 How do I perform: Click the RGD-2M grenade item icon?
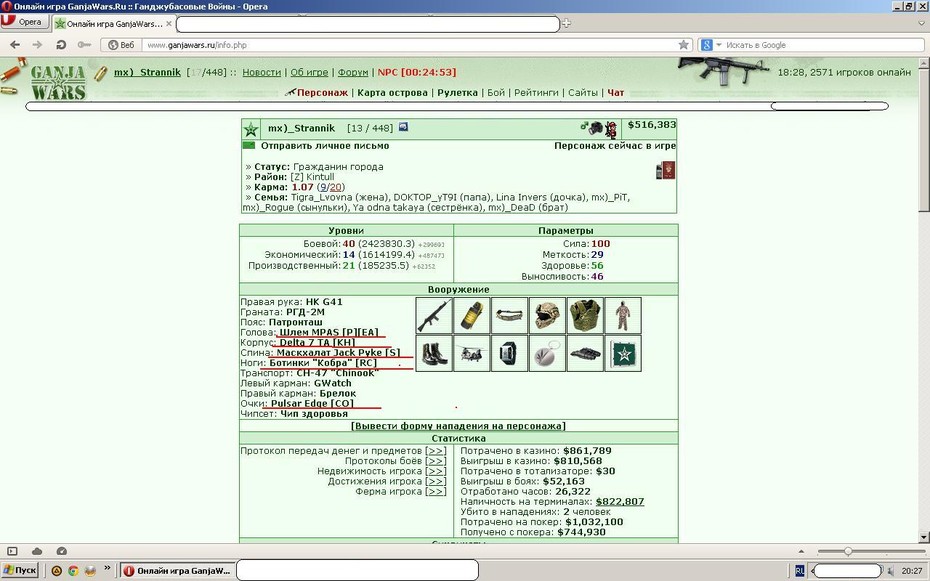coord(472,315)
